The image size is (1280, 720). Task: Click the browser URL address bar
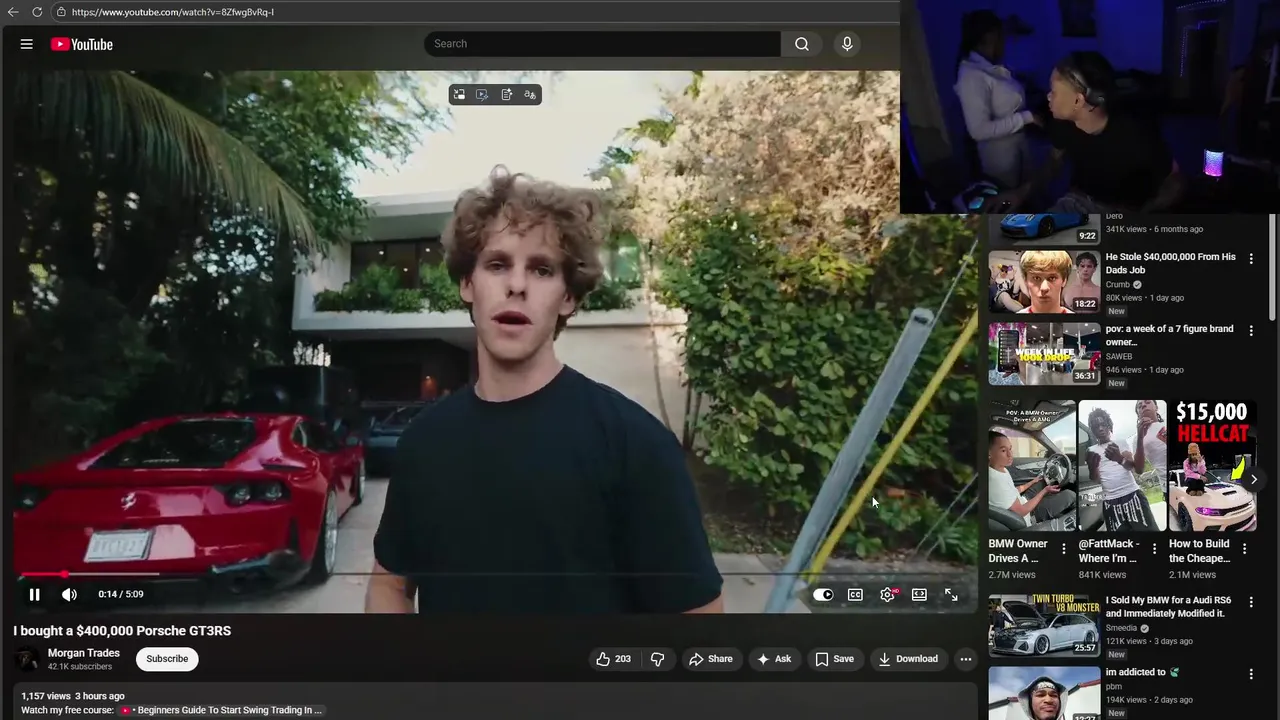[480, 12]
